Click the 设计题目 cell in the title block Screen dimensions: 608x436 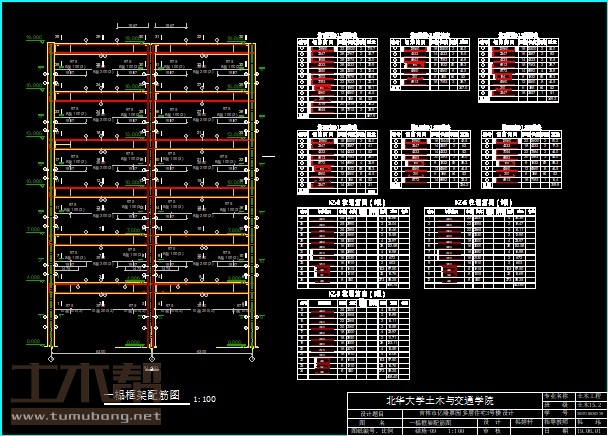click(372, 413)
